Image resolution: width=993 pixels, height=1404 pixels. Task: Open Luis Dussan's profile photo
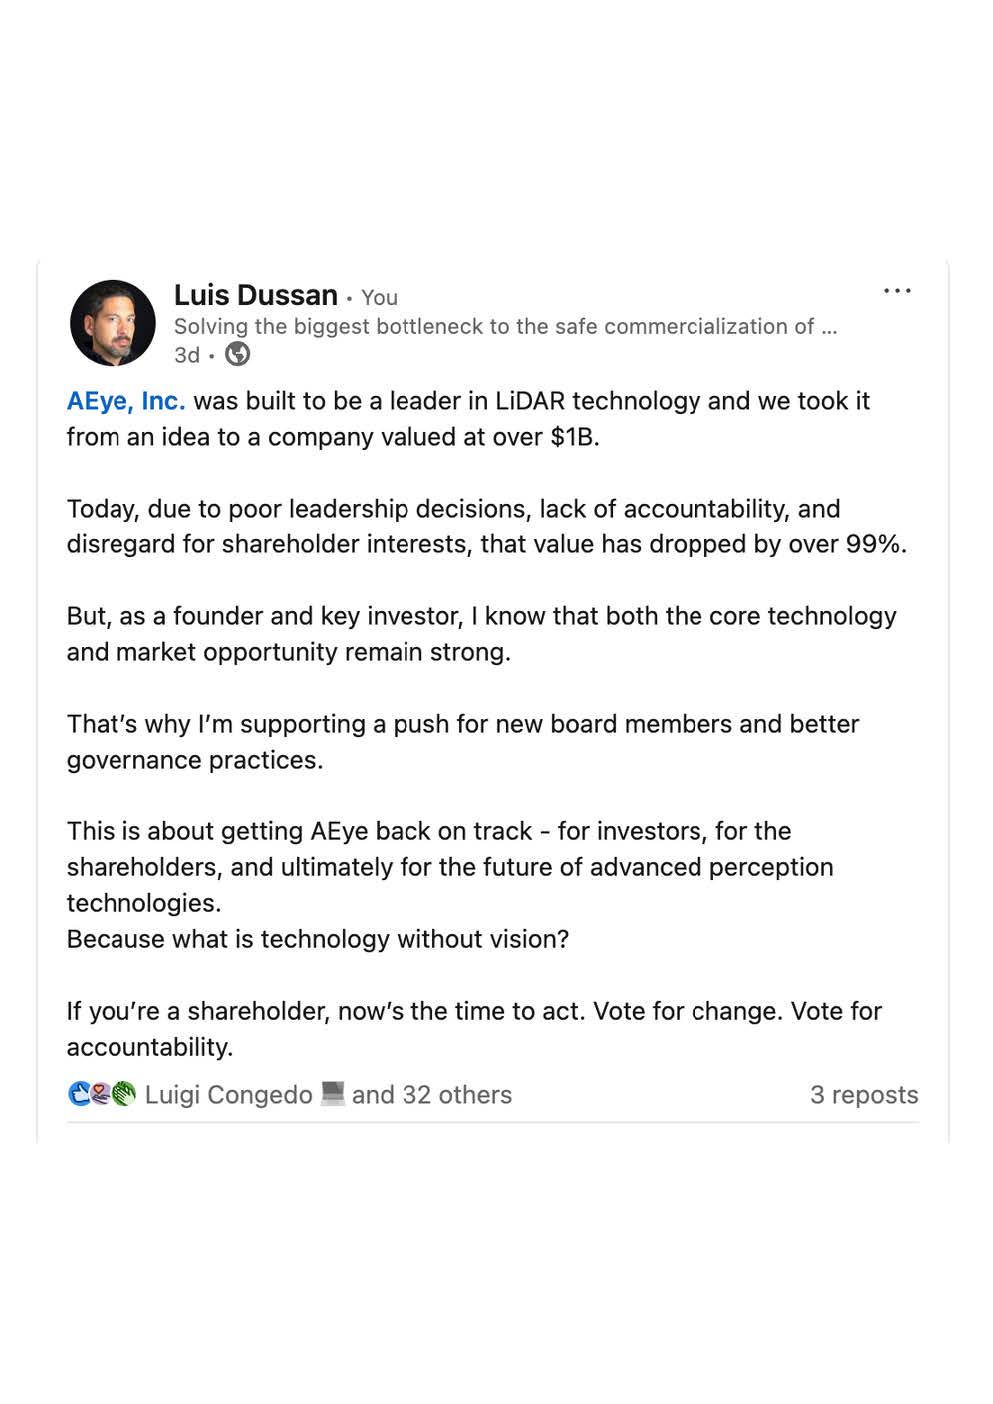coord(113,323)
